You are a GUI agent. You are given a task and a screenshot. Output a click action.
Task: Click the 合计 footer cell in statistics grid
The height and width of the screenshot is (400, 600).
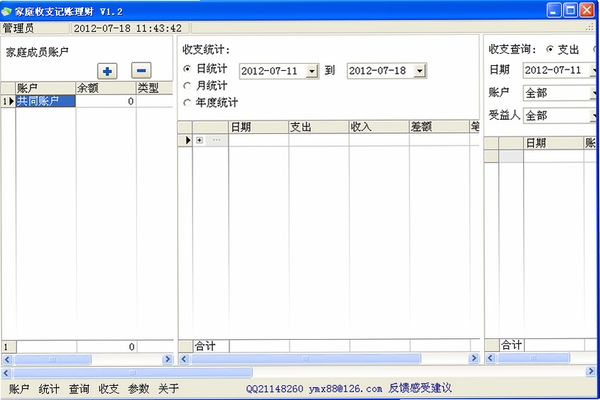coord(211,346)
